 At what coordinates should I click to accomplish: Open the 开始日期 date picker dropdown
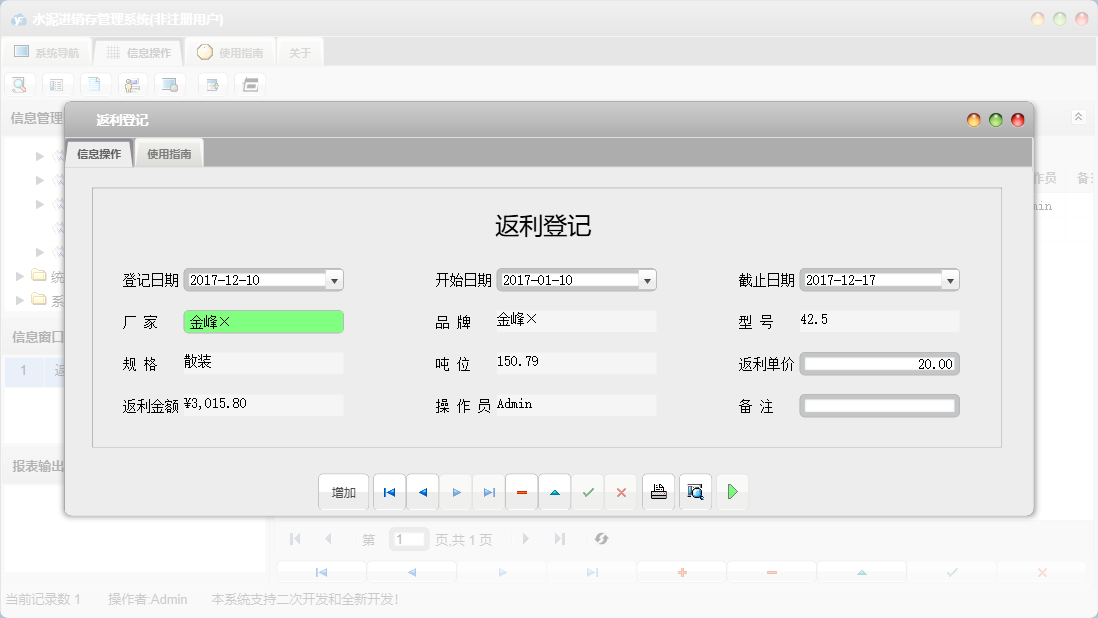(x=648, y=280)
